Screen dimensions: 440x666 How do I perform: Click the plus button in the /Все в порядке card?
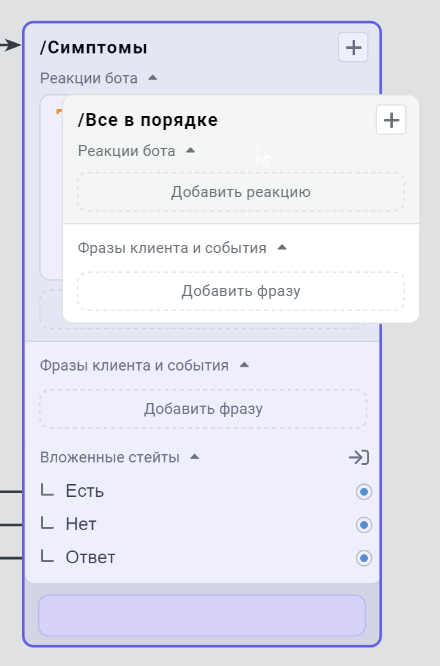click(391, 120)
